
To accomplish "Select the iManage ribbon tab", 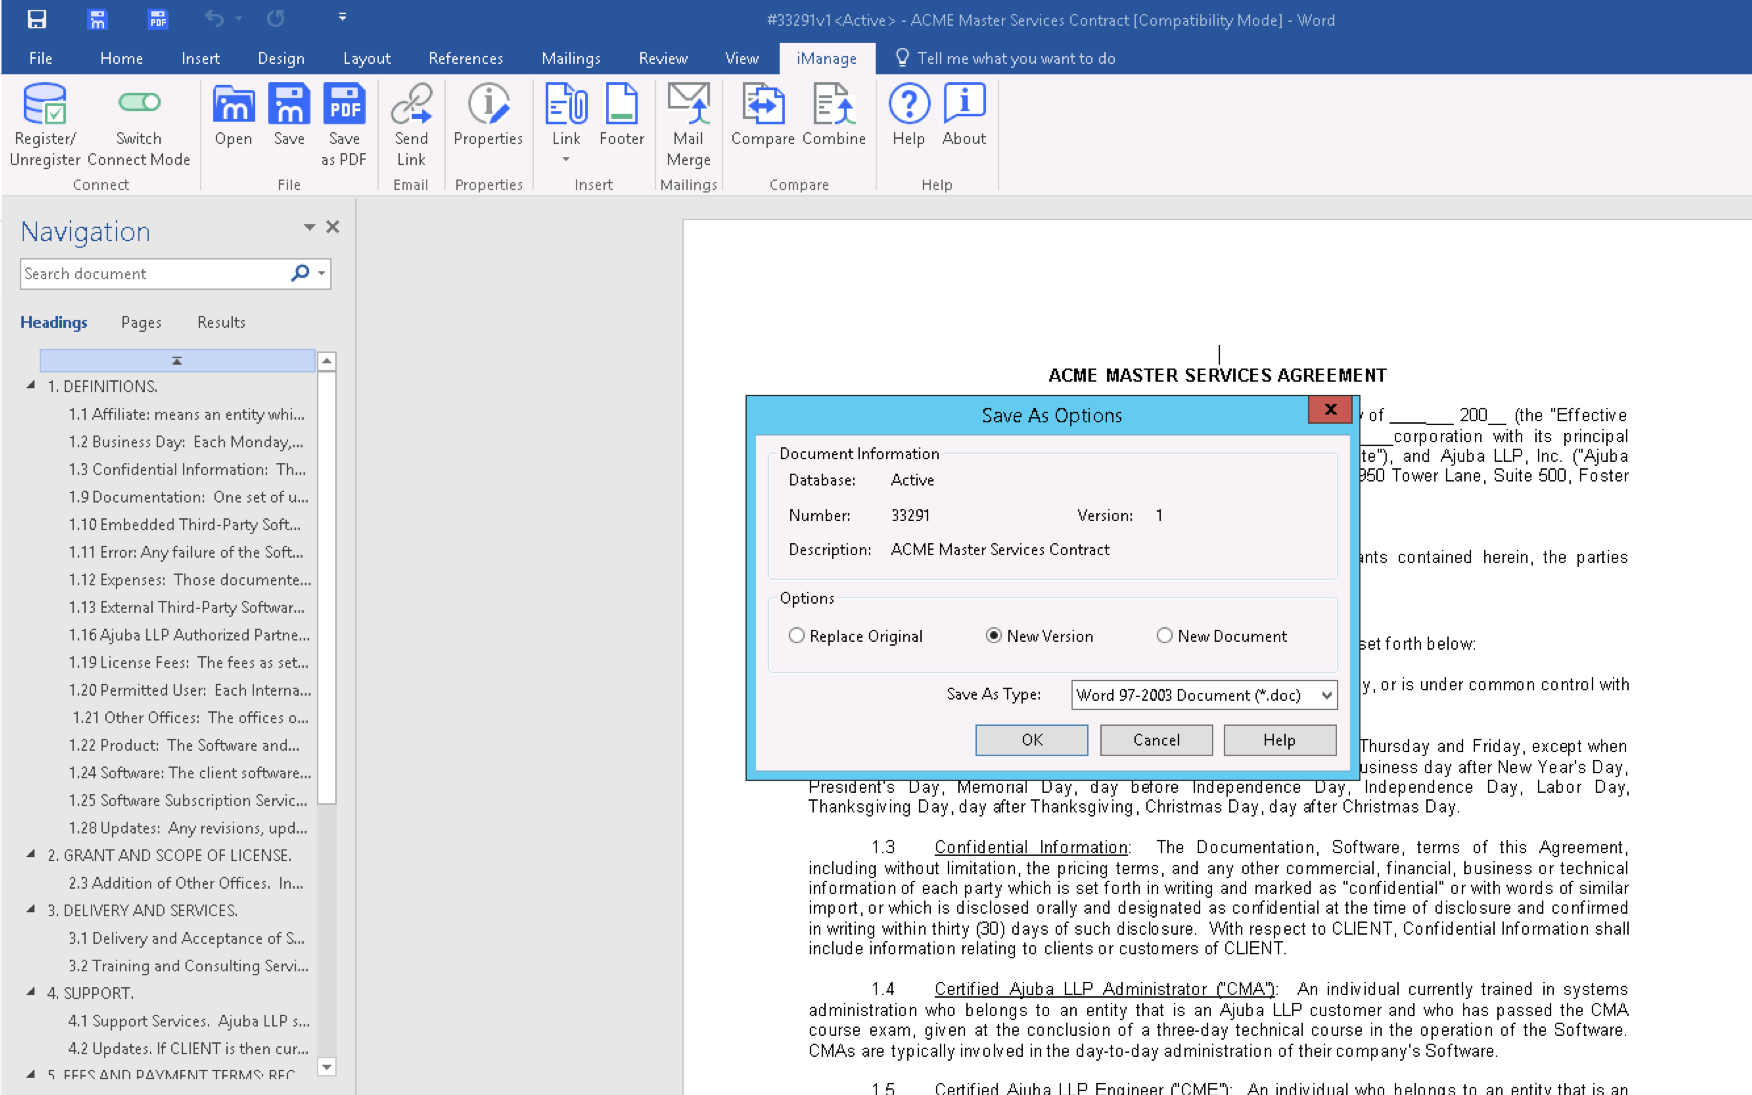I will coord(826,58).
